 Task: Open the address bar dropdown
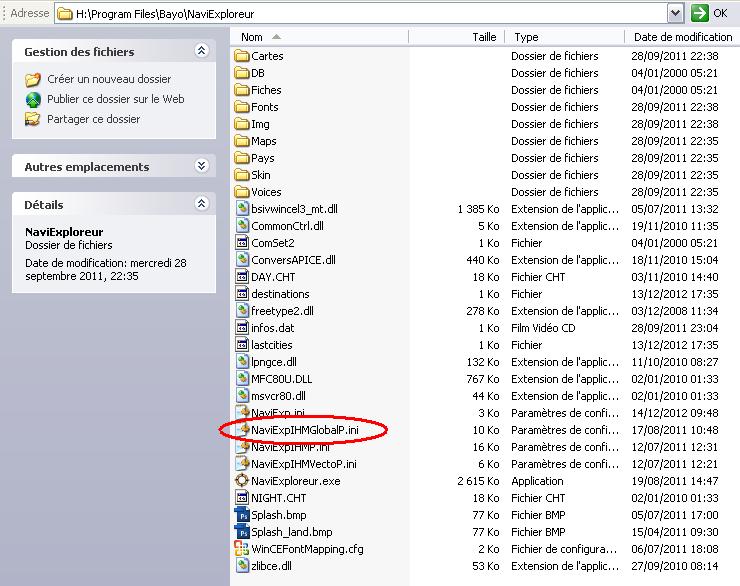click(675, 13)
